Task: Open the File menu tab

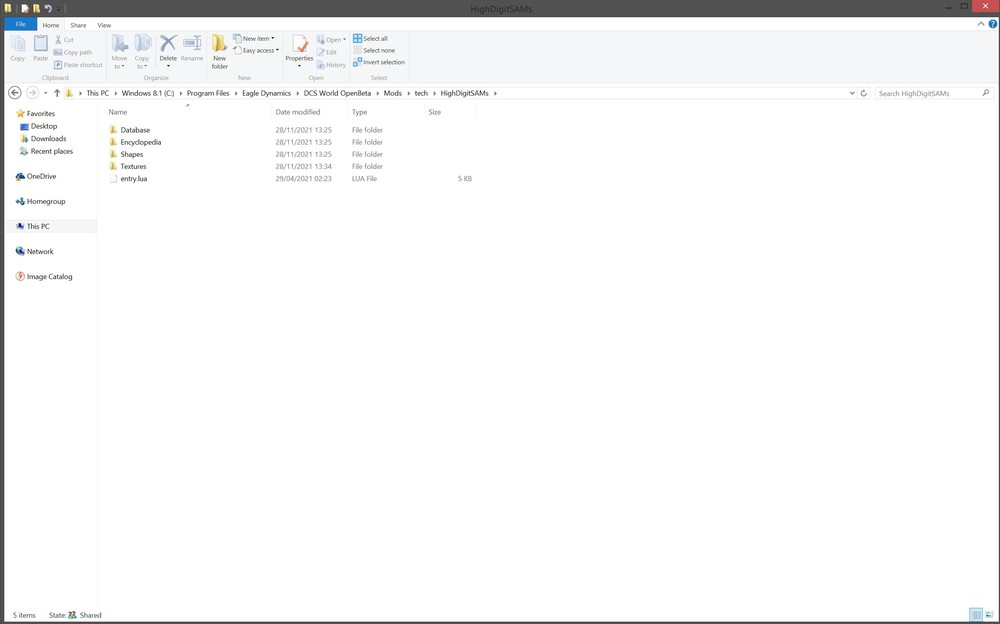Action: (20, 24)
